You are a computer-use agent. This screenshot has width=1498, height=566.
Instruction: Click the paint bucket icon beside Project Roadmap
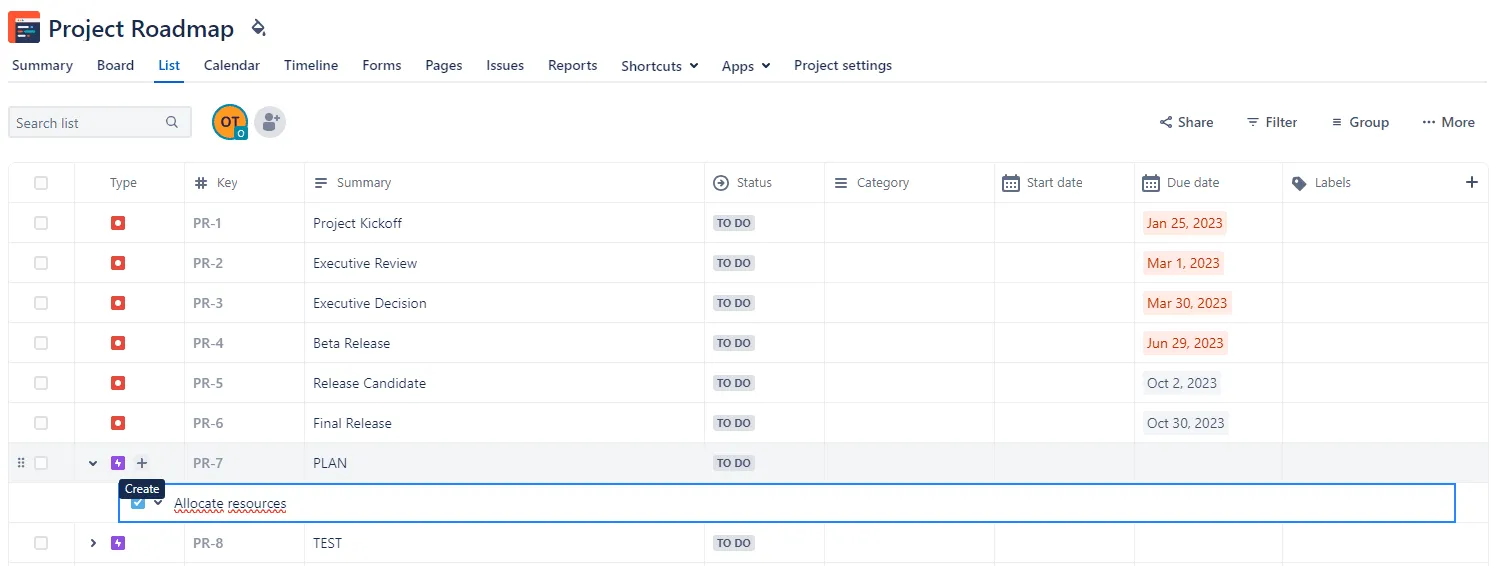258,28
